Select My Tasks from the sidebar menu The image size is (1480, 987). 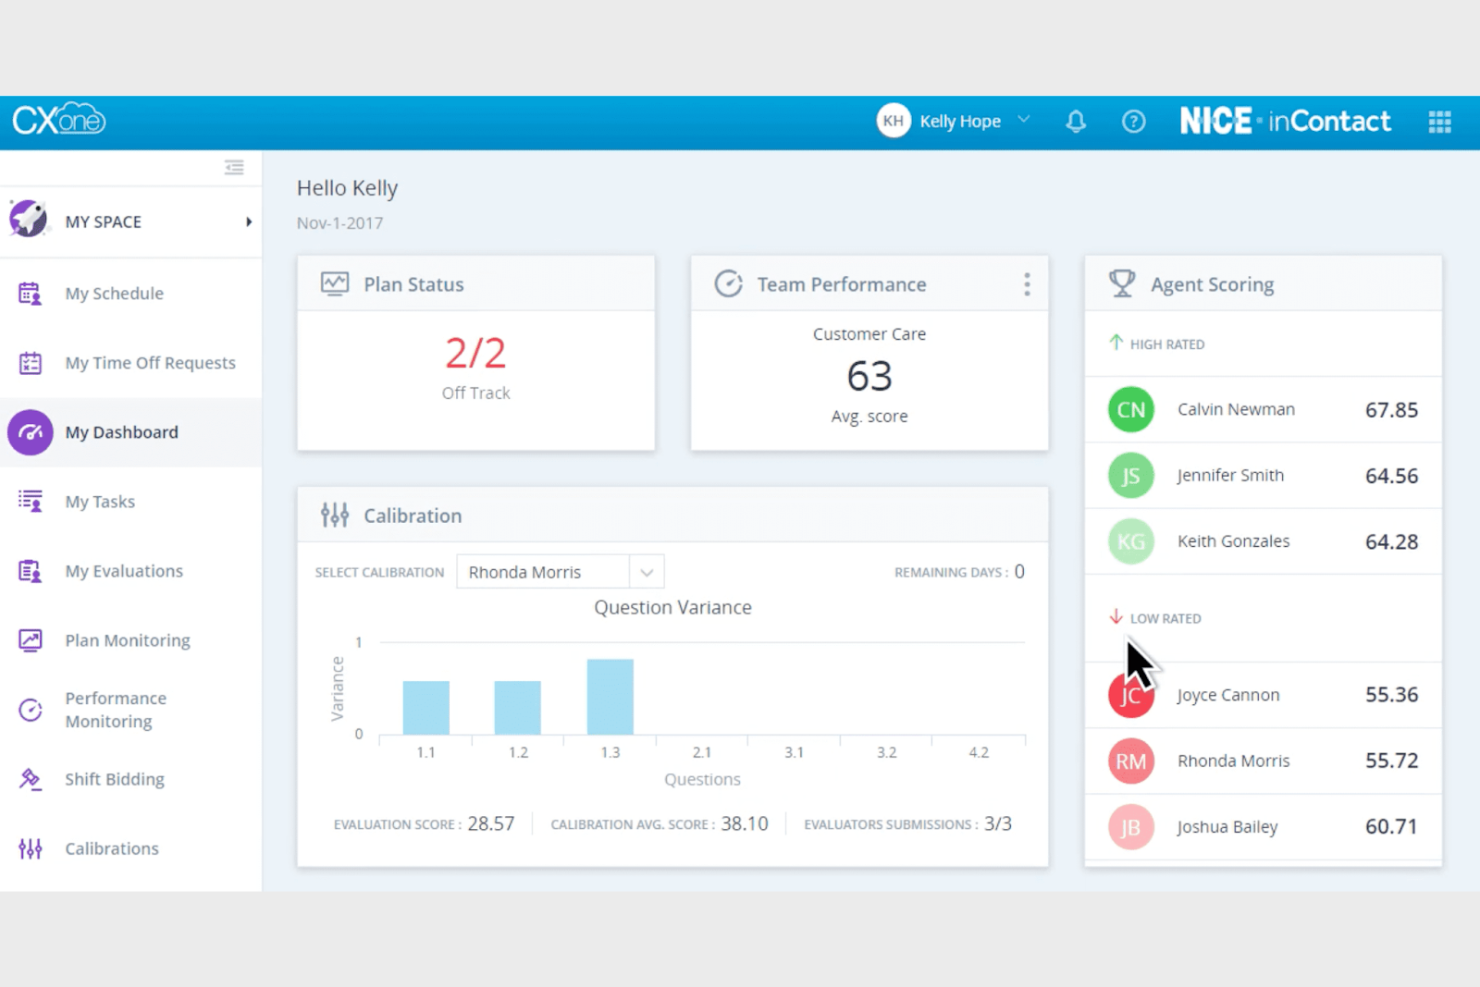point(100,501)
